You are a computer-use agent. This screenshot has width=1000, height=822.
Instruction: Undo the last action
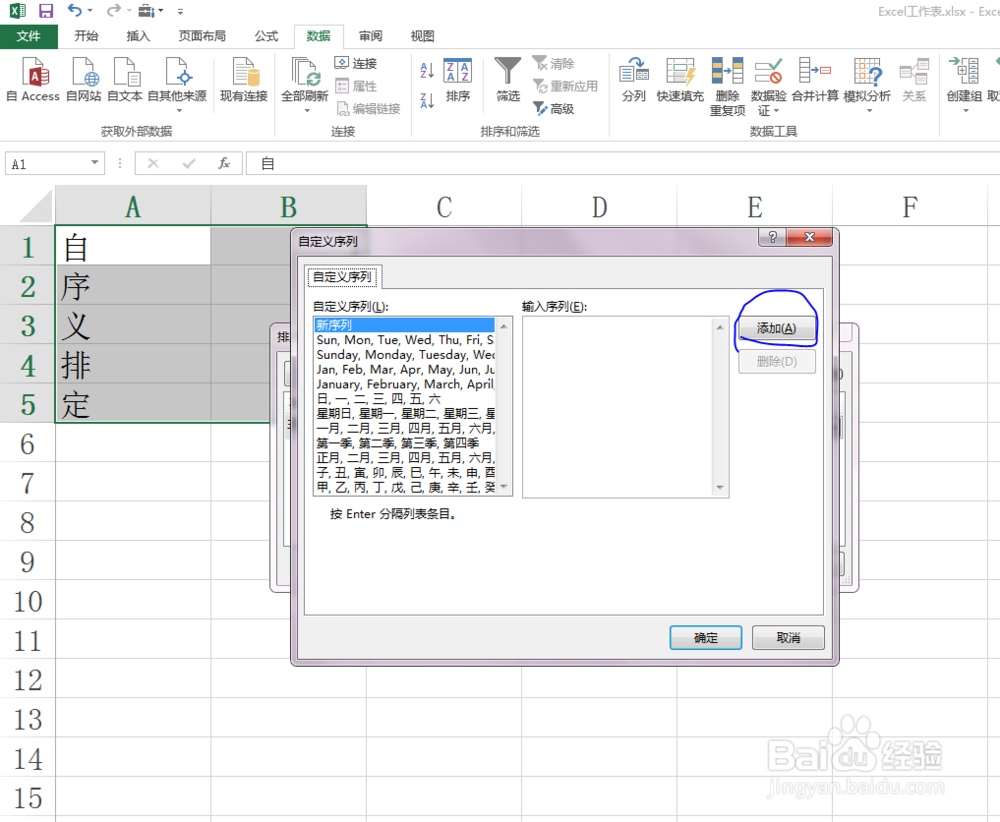tap(75, 10)
